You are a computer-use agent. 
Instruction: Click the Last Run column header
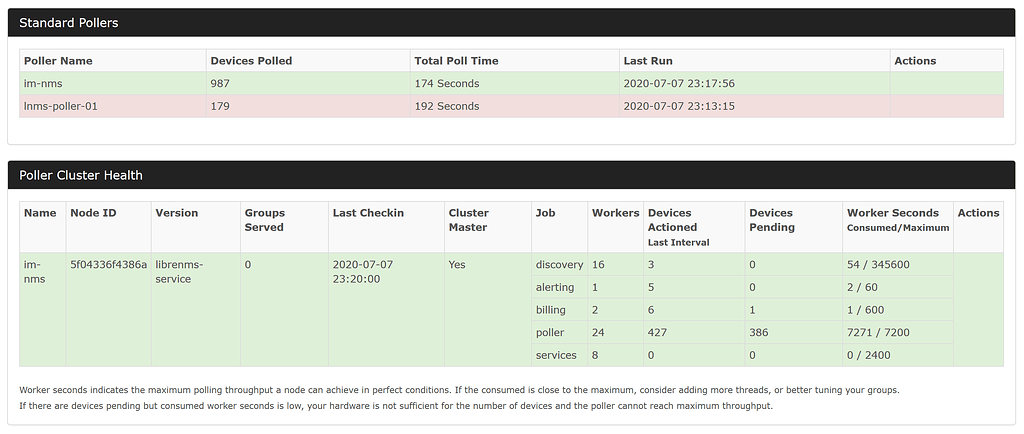tap(647, 61)
